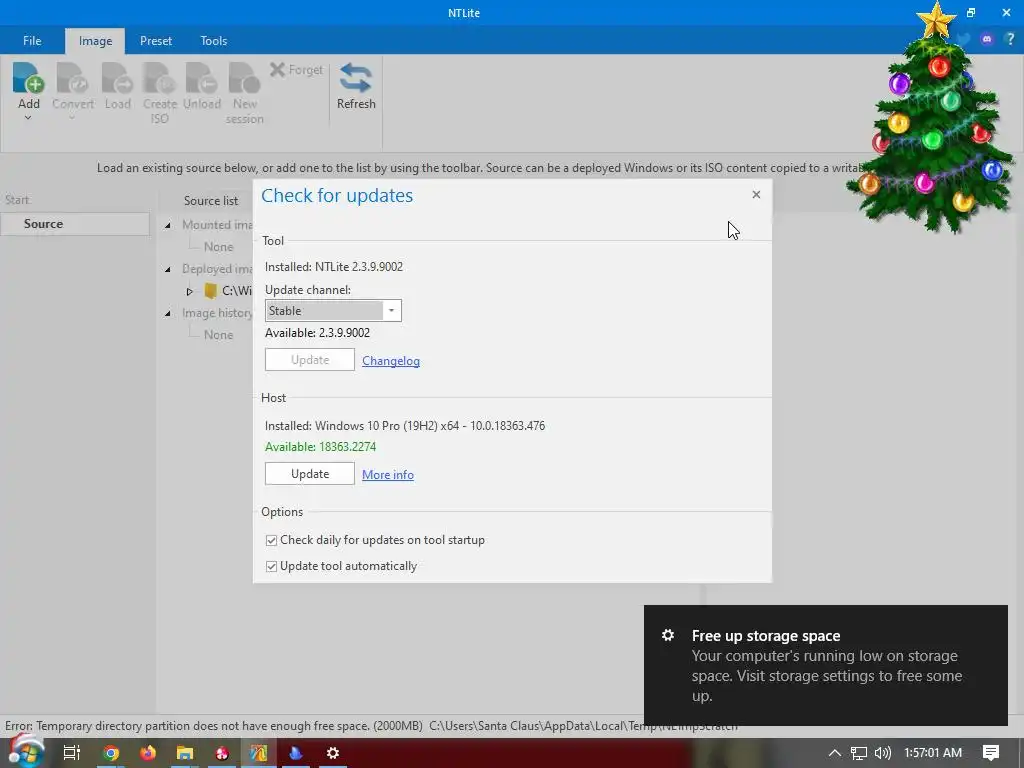The width and height of the screenshot is (1024, 768).
Task: Click the Source list column header
Action: click(x=210, y=200)
